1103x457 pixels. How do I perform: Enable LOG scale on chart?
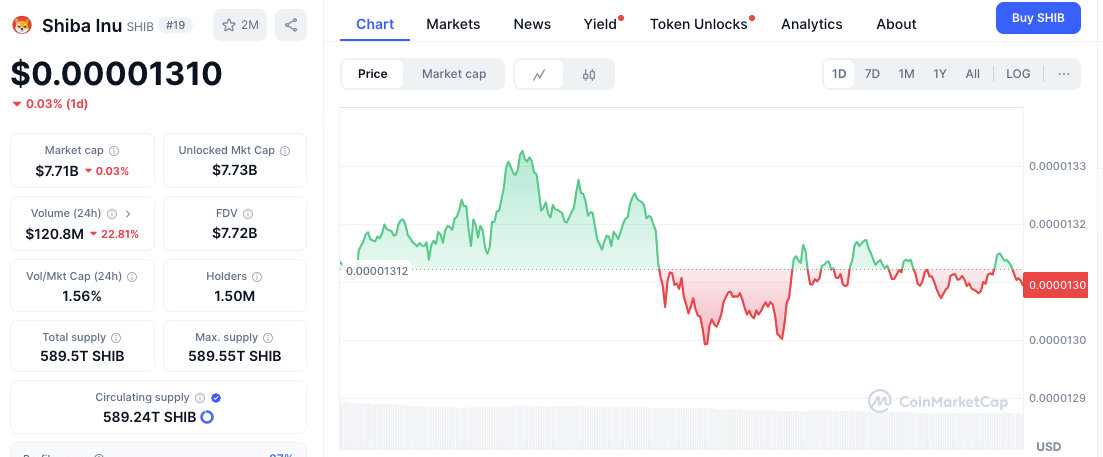coord(1018,74)
